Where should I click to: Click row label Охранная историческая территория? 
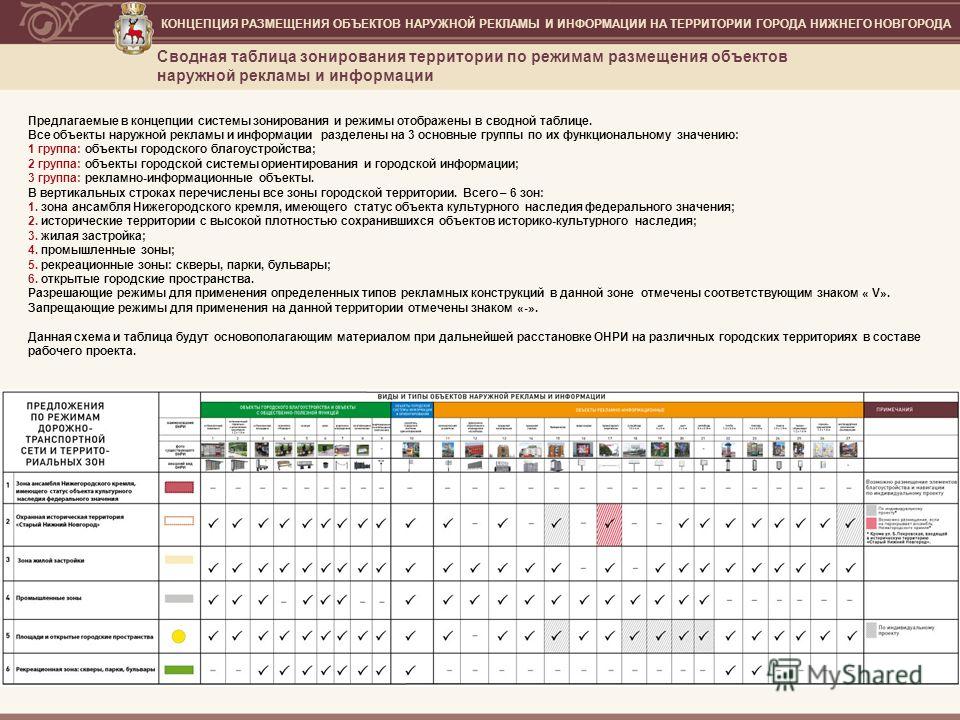70,520
